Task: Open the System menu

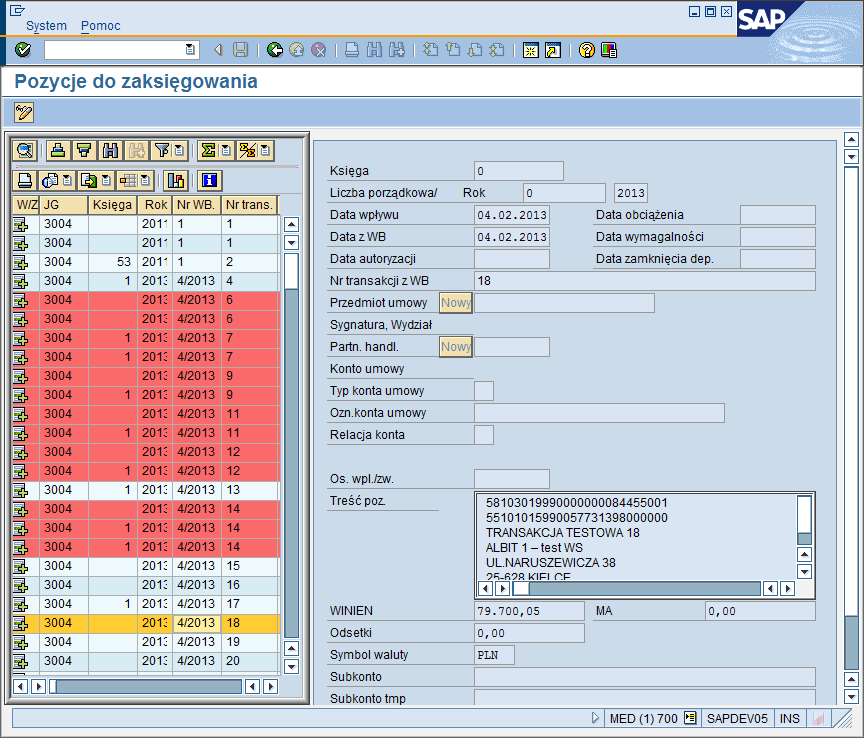Action: click(46, 26)
